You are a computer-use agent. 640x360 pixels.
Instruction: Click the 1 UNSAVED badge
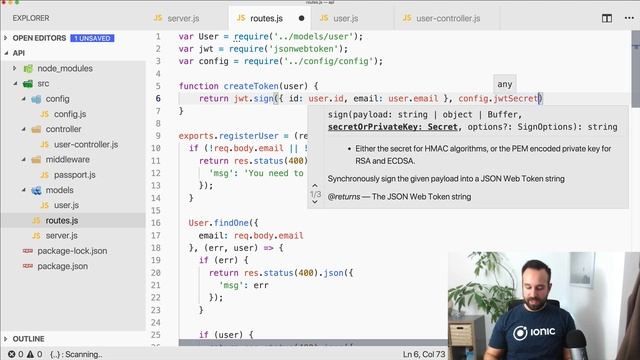92,38
